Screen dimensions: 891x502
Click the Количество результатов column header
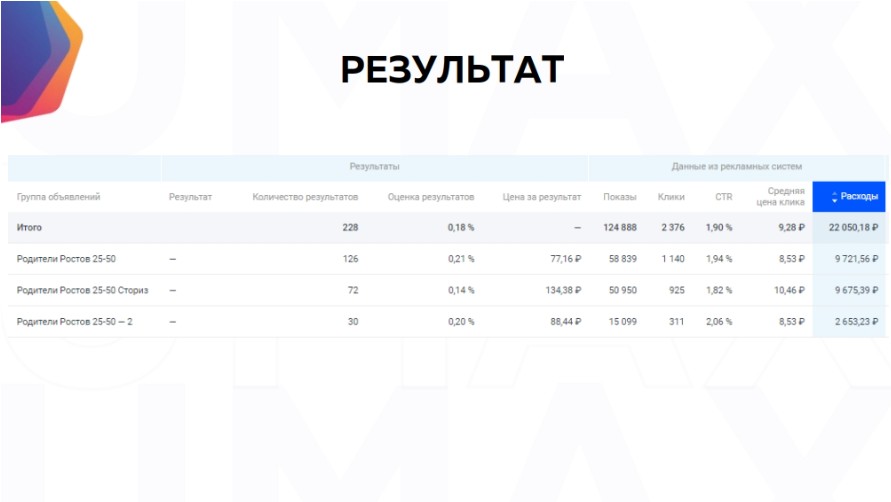305,197
